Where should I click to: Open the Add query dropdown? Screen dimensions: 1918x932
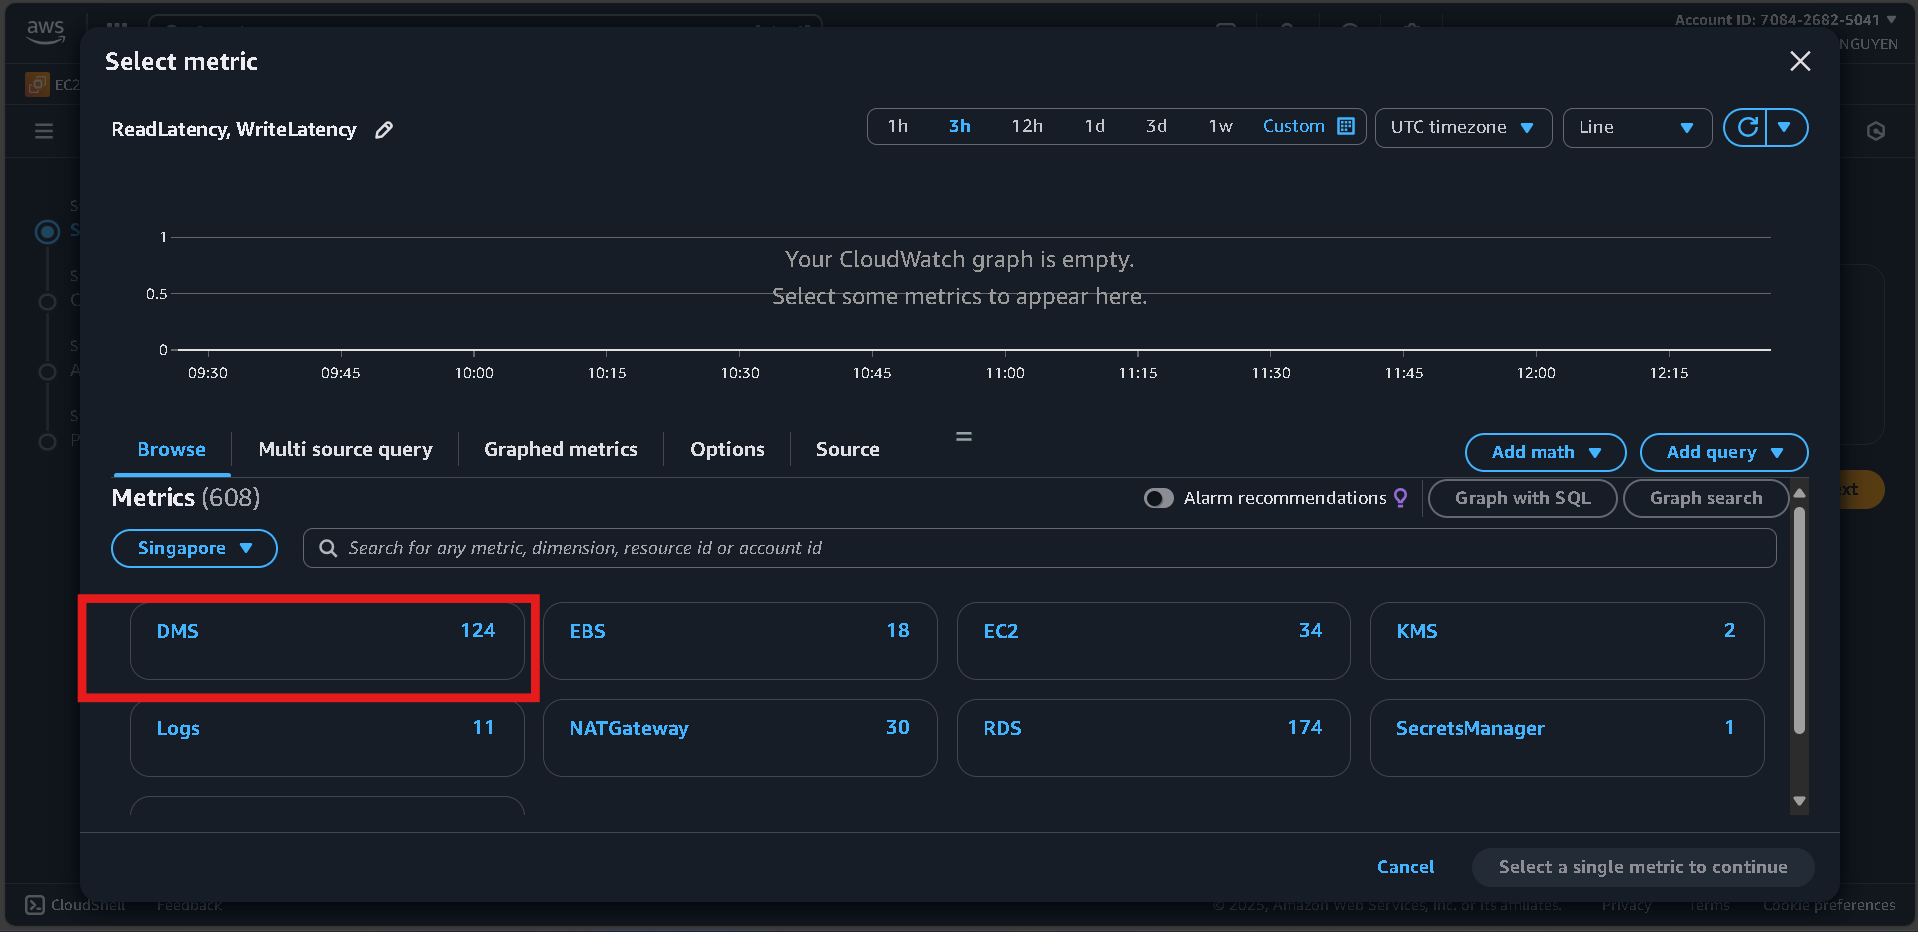(x=1723, y=452)
